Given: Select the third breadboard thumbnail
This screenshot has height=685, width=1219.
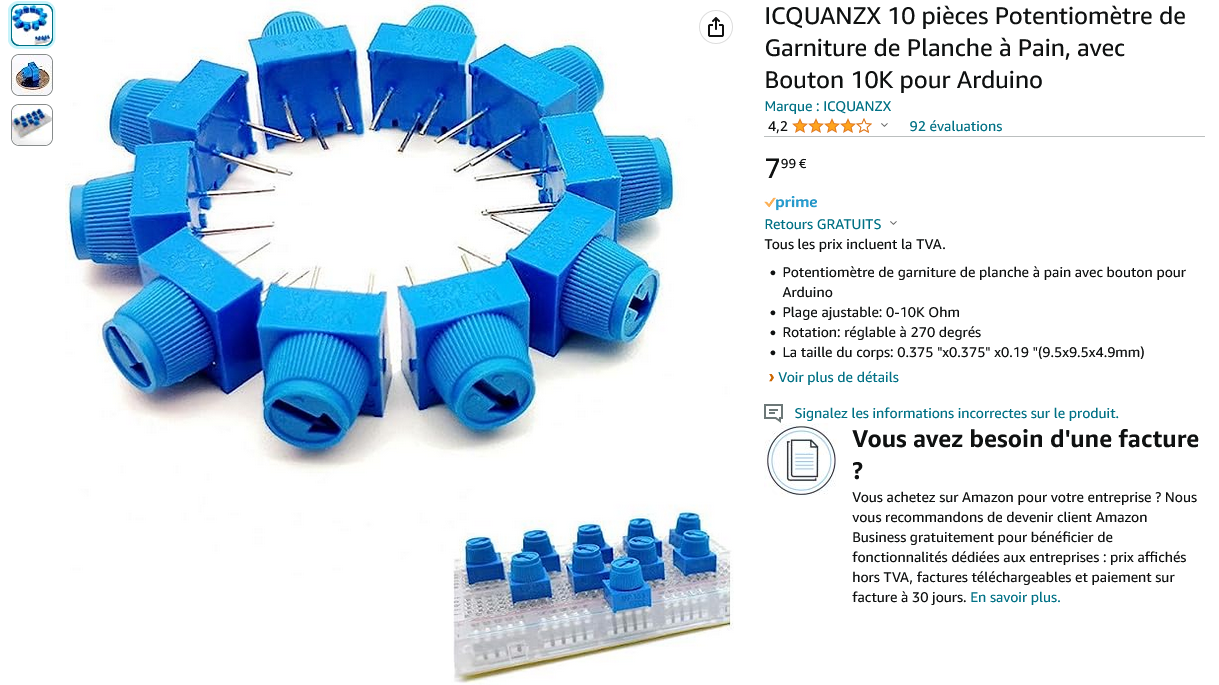Looking at the screenshot, I should tap(32, 125).
